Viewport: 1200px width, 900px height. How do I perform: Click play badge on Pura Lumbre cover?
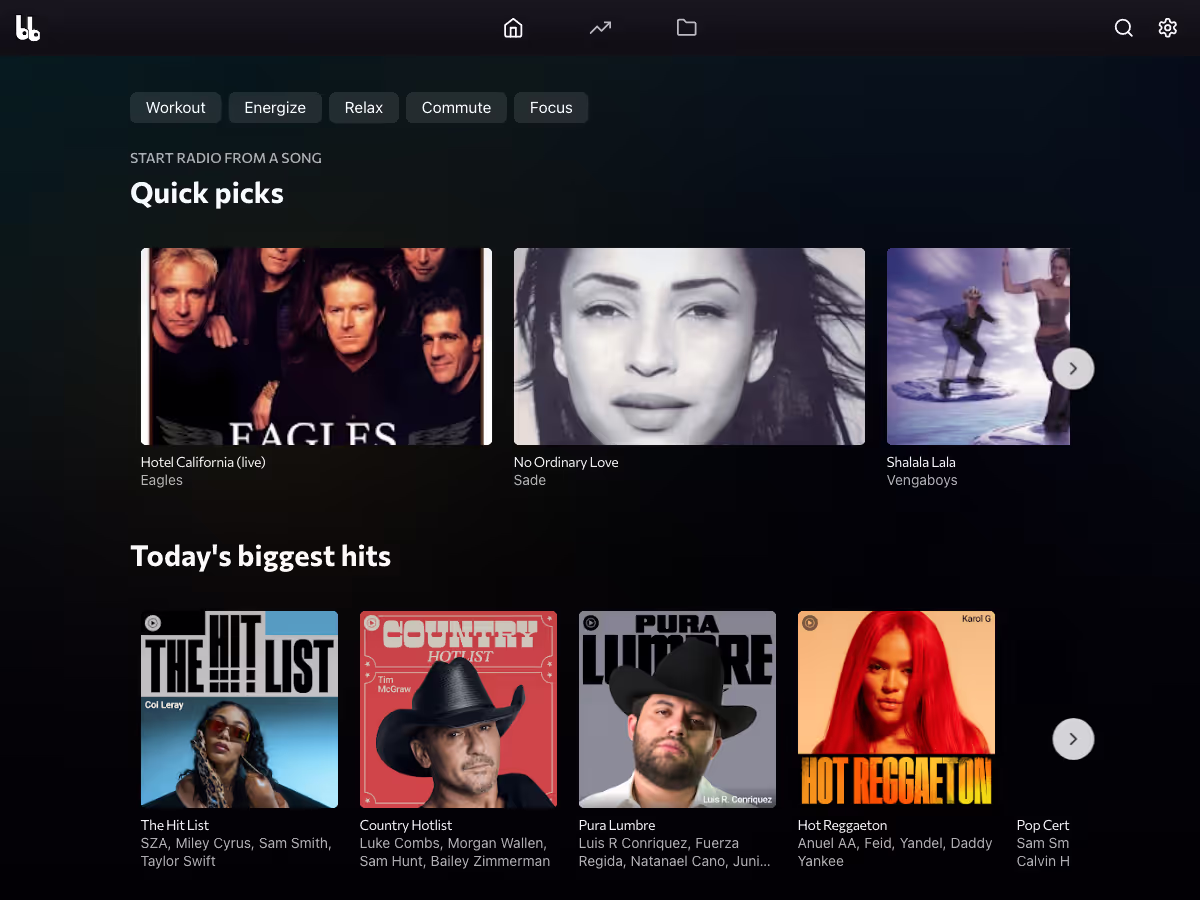(591, 623)
